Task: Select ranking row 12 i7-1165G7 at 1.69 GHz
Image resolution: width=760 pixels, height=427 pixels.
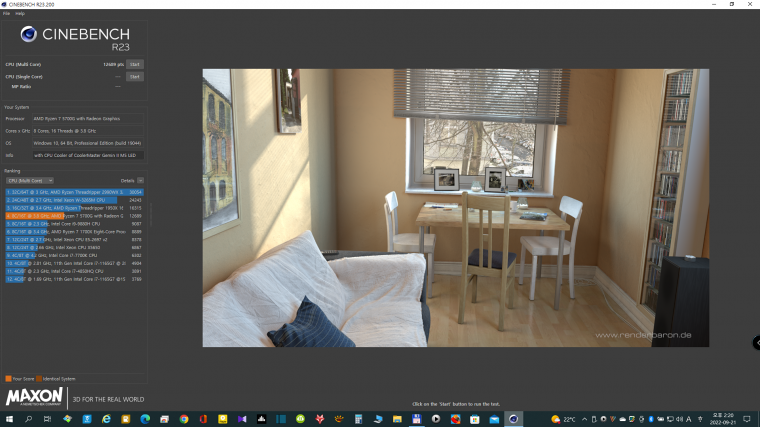Action: click(x=74, y=279)
